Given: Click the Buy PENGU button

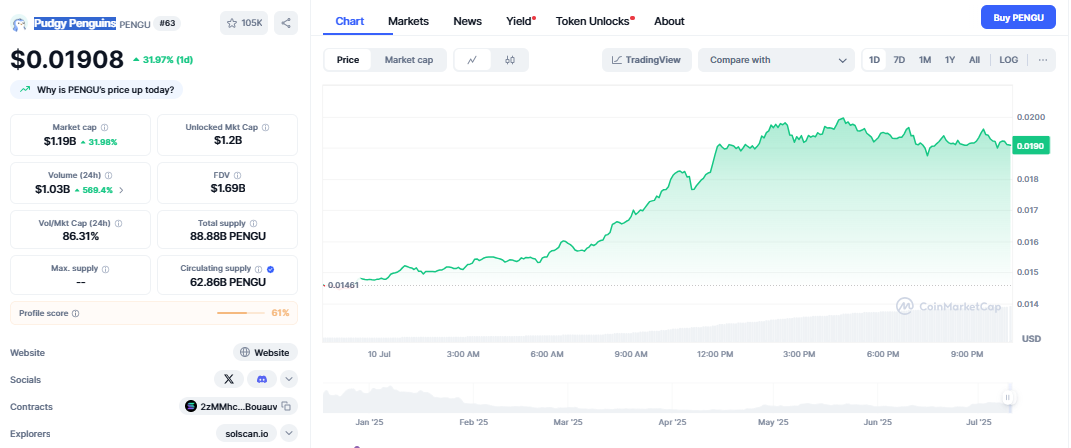Looking at the screenshot, I should pos(1018,17).
